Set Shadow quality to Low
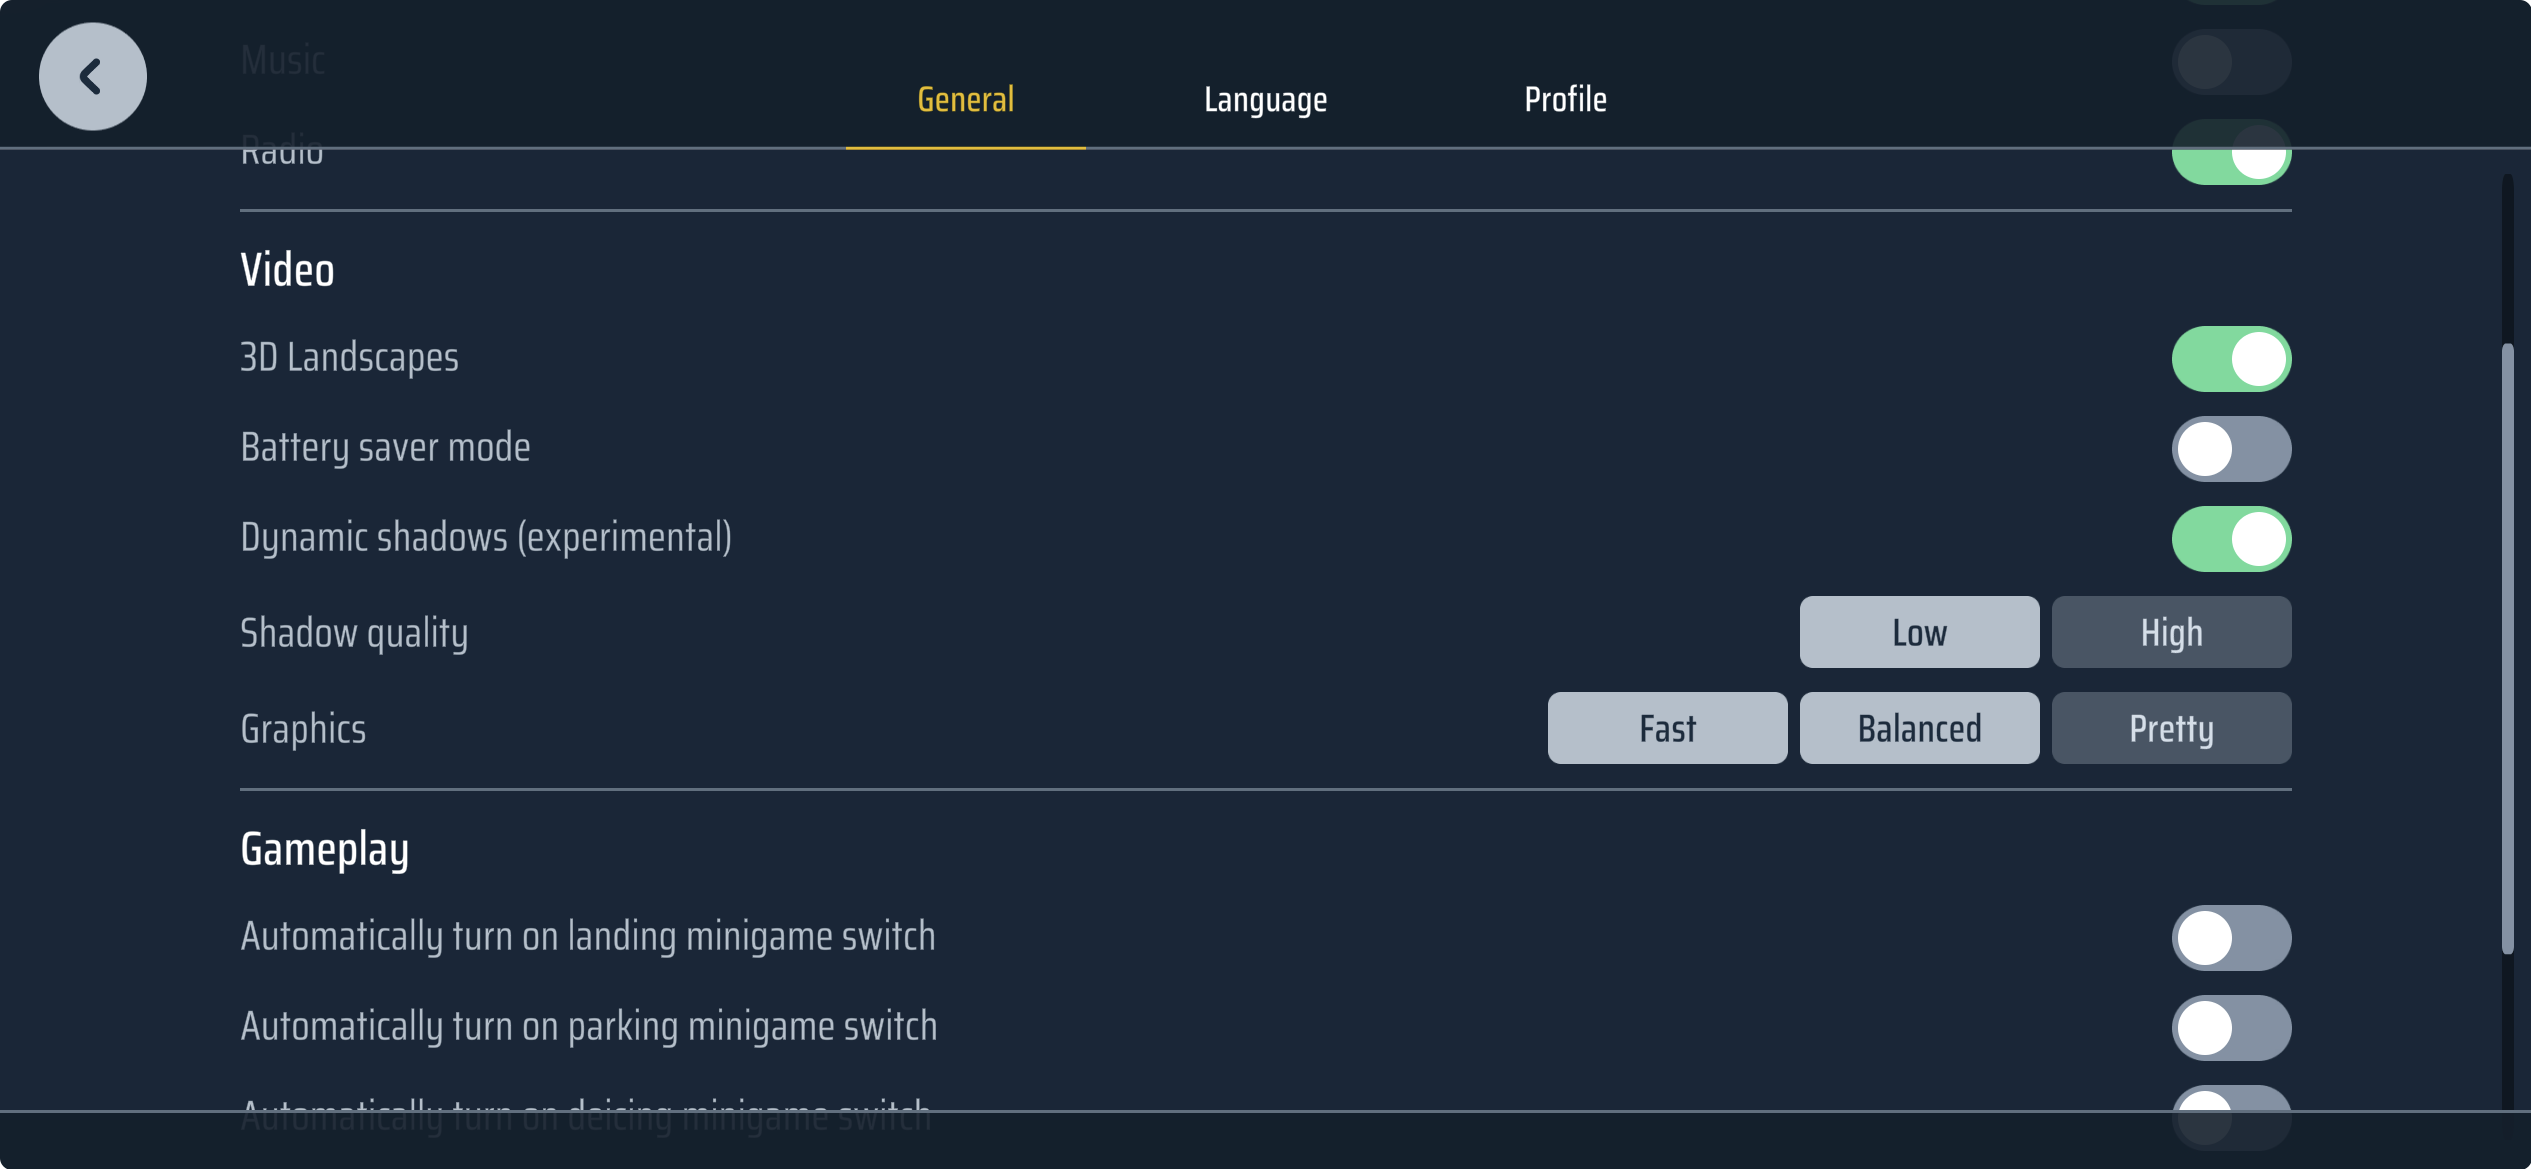 tap(1919, 632)
